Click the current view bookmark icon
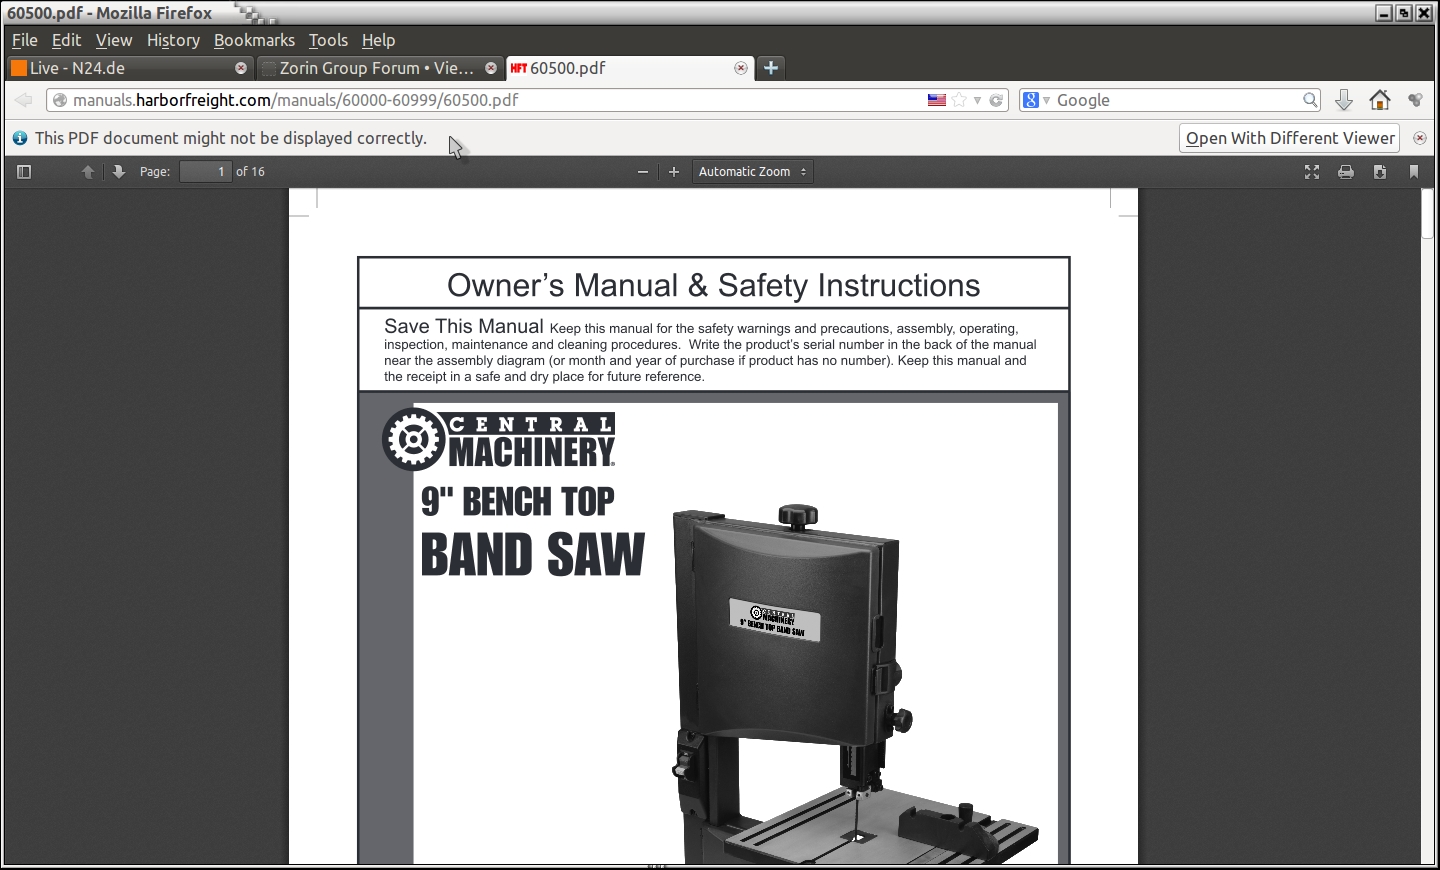The width and height of the screenshot is (1440, 870). pyautogui.click(x=1414, y=172)
